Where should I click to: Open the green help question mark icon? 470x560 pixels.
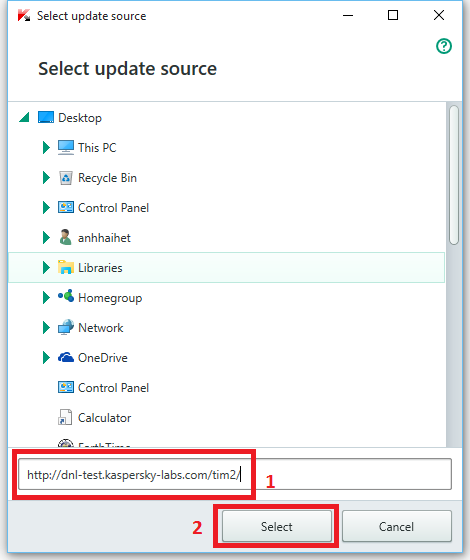coord(444,46)
